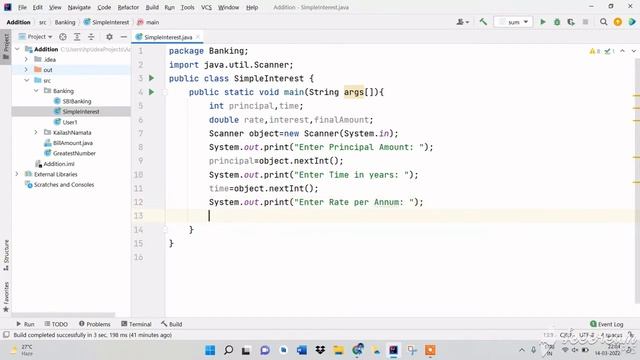Open IntelliJ IDEA from the taskbar
This screenshot has height=360, width=640.
click(393, 350)
